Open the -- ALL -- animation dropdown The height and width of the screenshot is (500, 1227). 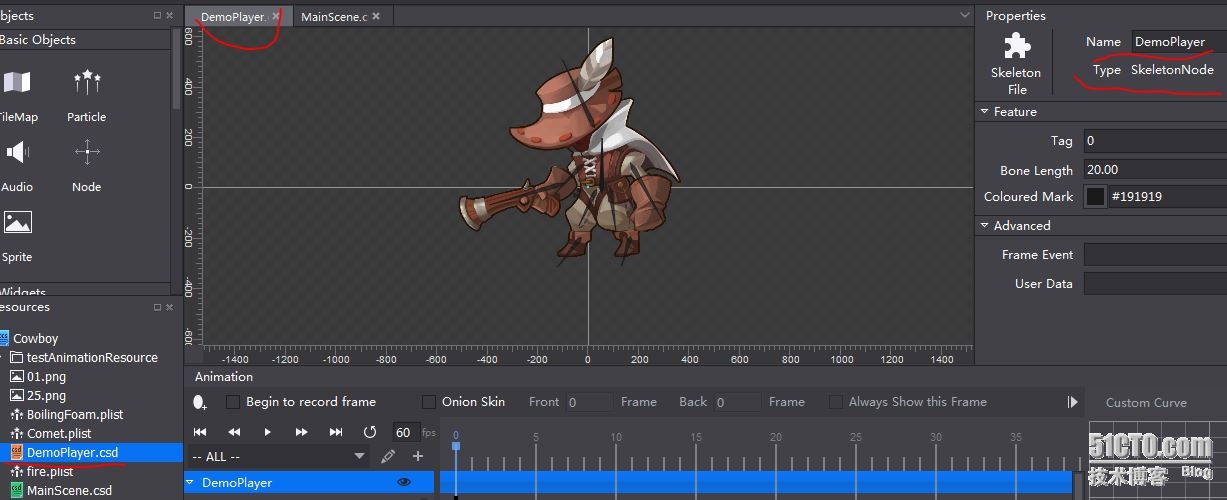tap(279, 456)
